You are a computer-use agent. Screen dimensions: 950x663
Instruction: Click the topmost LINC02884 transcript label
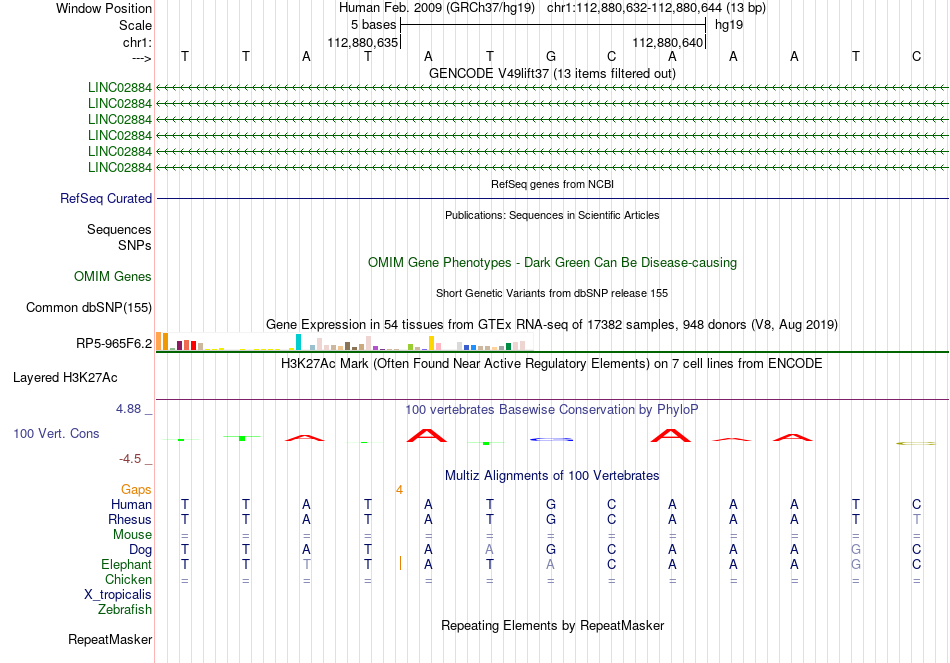coord(119,88)
